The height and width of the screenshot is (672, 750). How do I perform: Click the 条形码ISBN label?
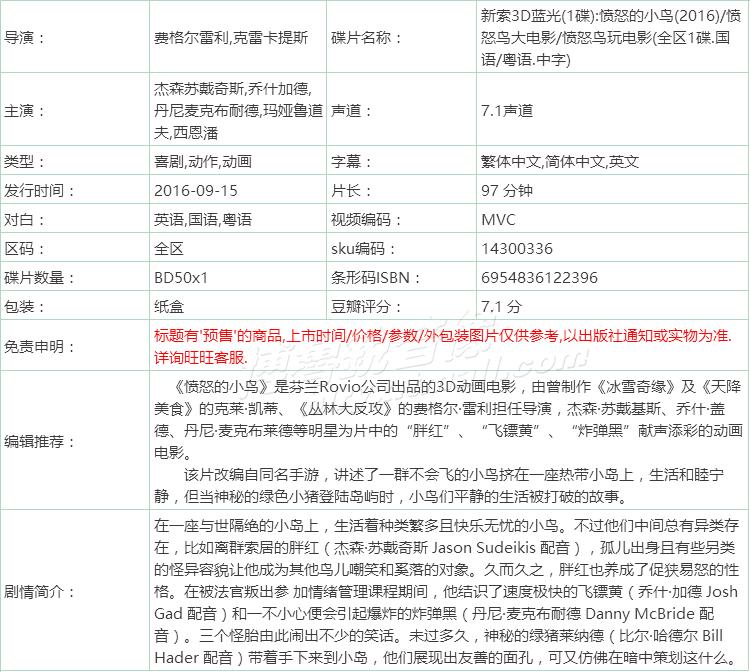[x=375, y=278]
